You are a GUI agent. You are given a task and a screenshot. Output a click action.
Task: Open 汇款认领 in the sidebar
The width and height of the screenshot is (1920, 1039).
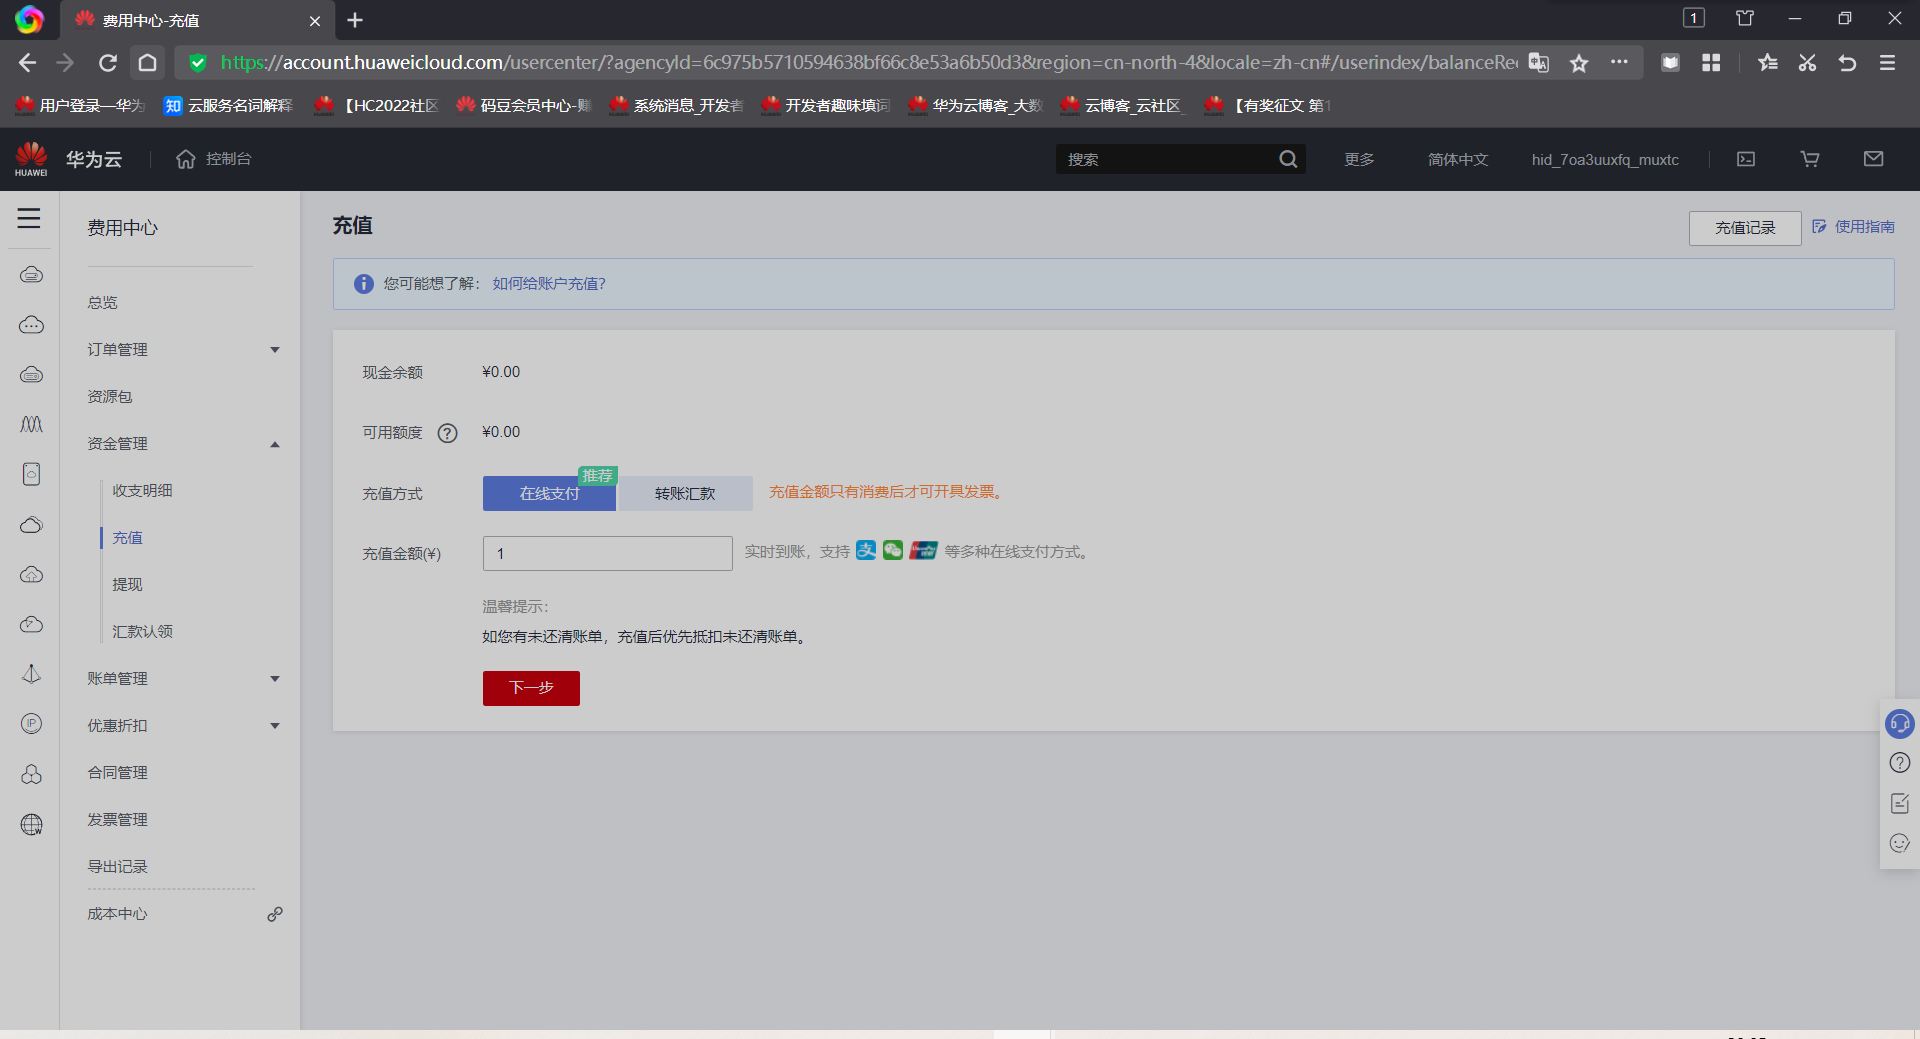point(142,632)
